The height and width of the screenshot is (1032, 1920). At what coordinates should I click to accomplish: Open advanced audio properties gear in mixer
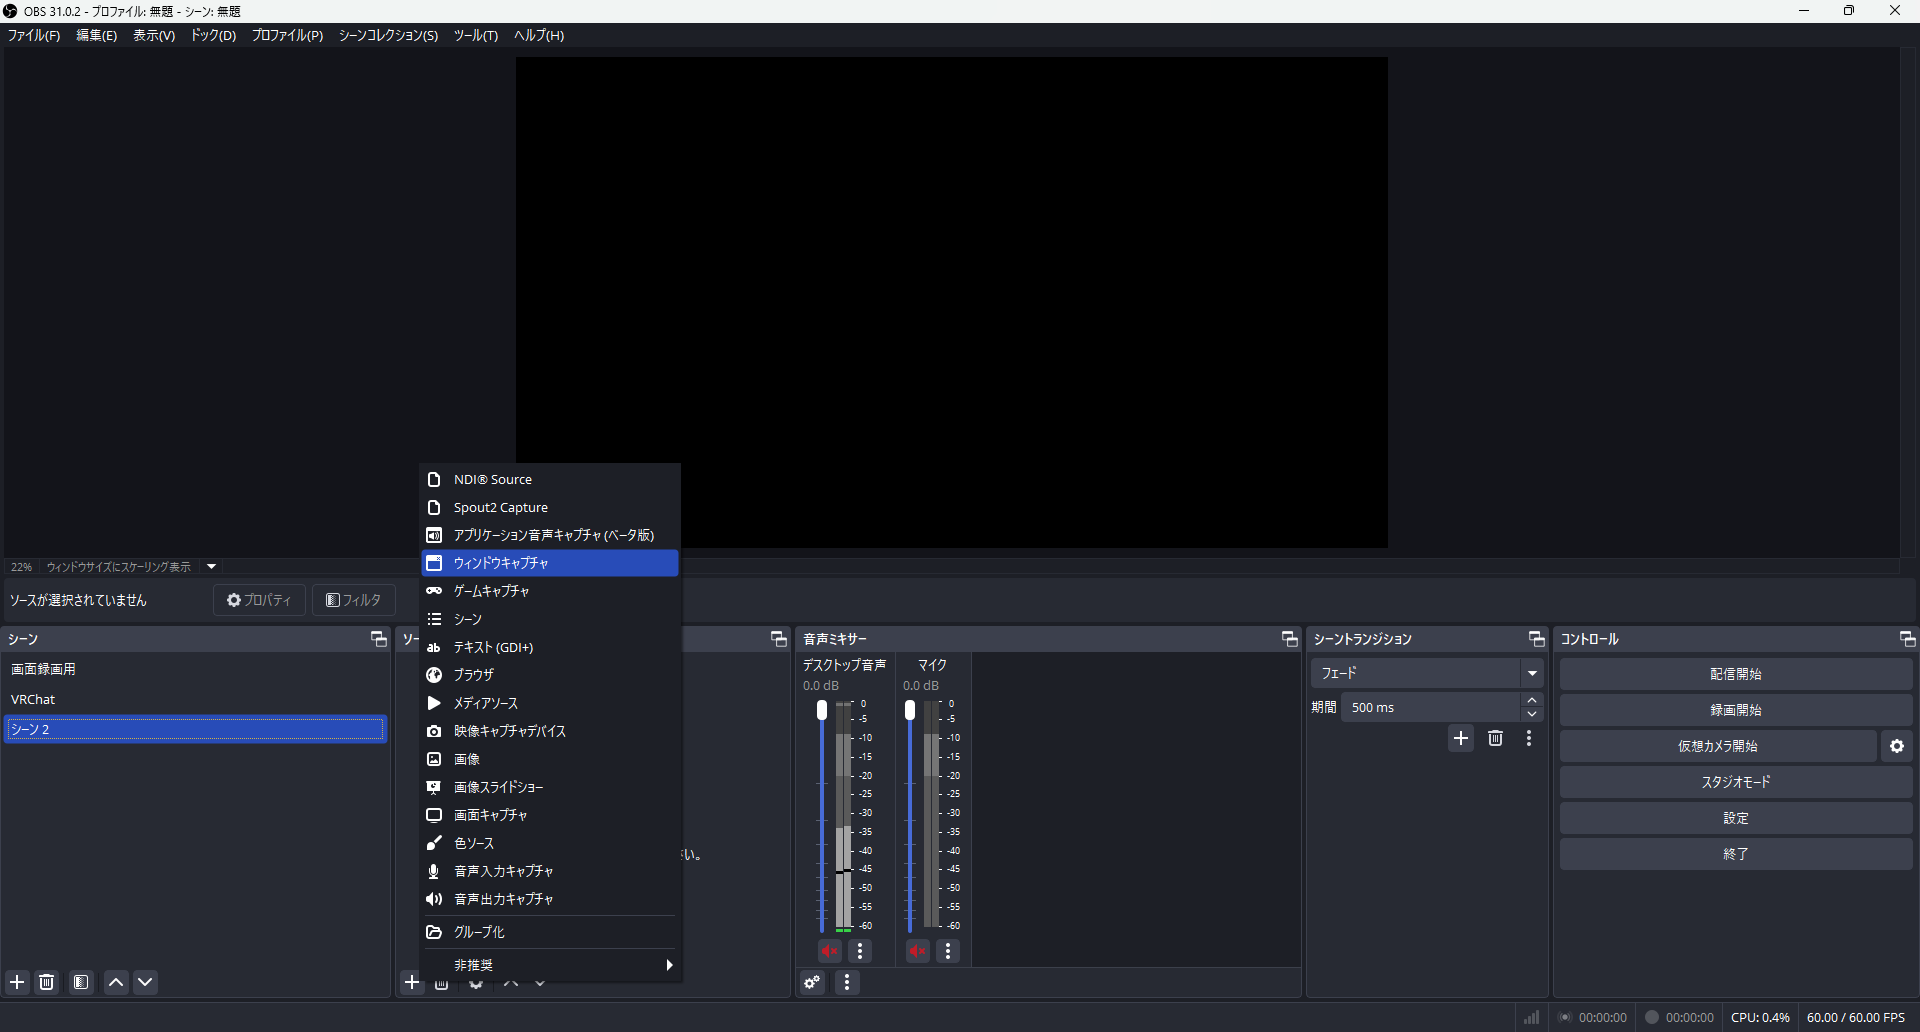tap(811, 982)
